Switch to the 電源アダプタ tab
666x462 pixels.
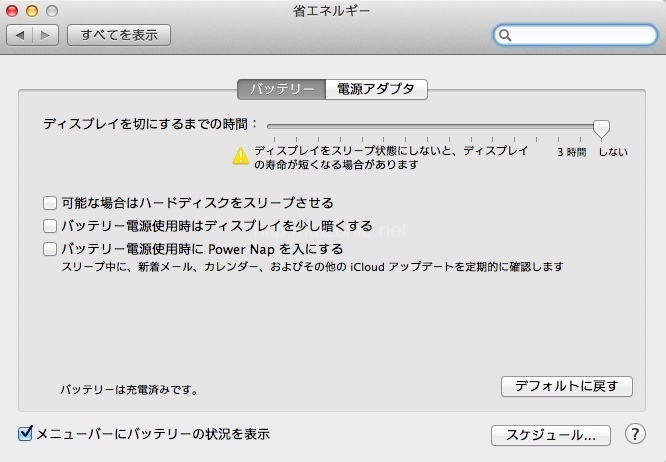pyautogui.click(x=376, y=89)
